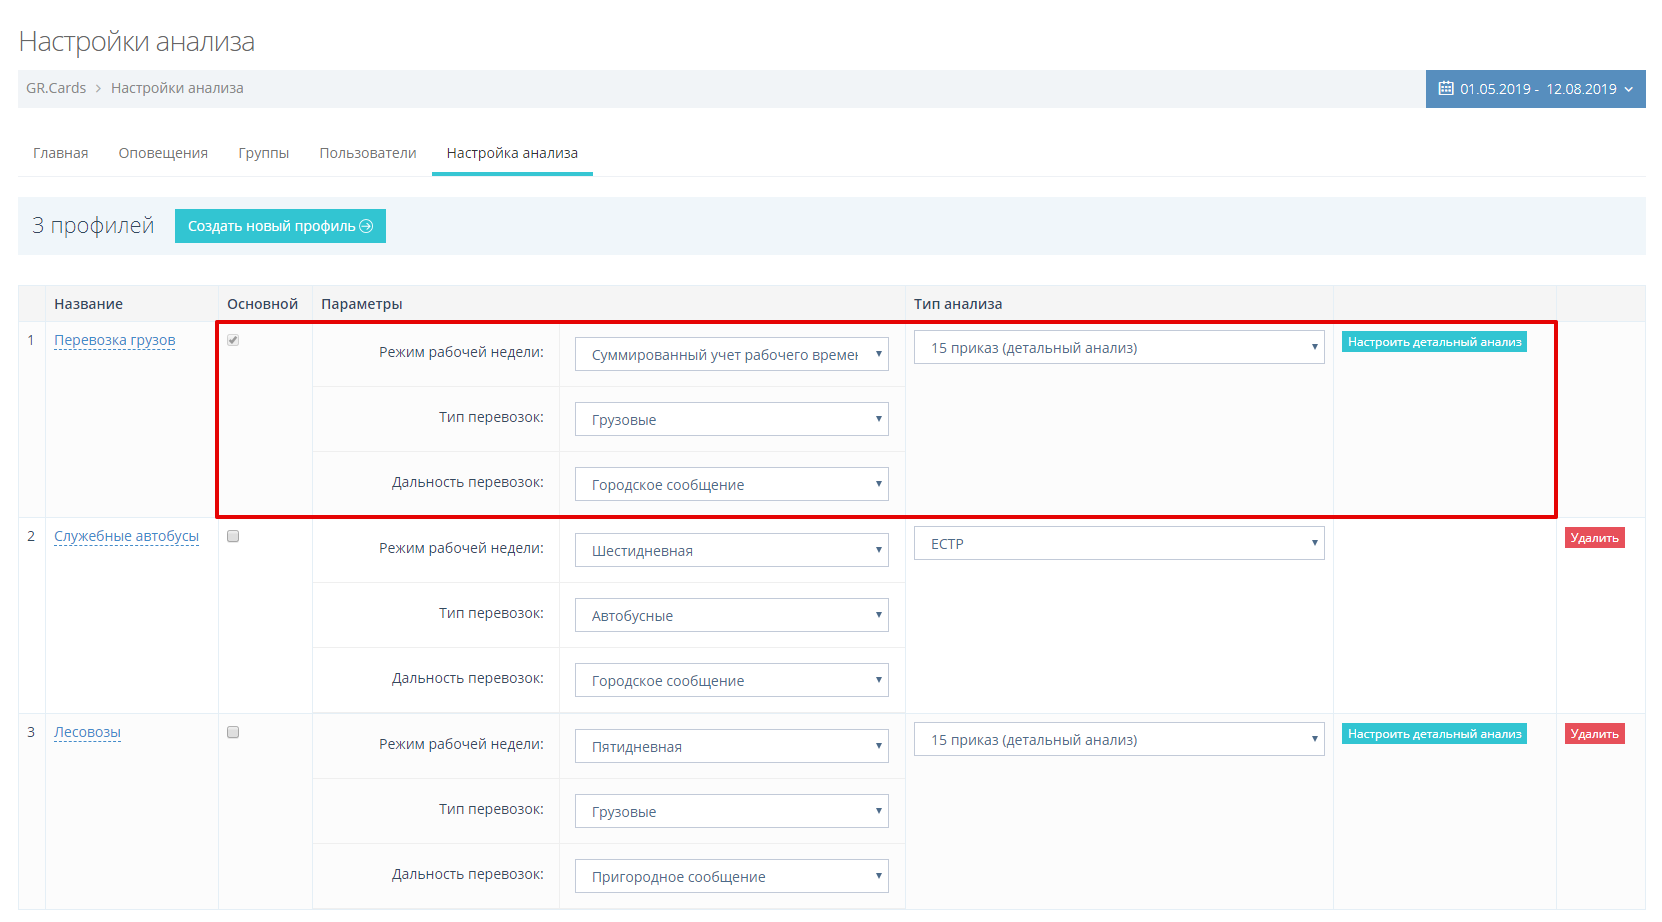Open the Лесовозы profile link
The height and width of the screenshot is (922, 1662).
87,732
